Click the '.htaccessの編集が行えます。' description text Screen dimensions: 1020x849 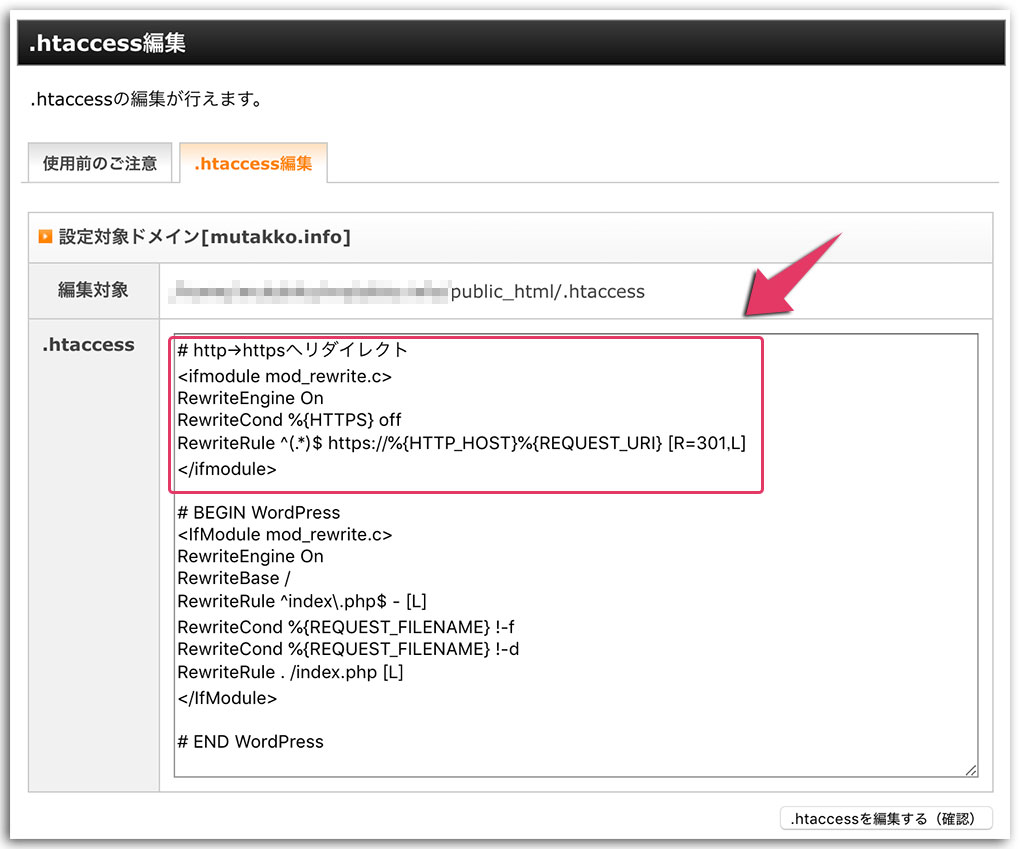point(147,100)
